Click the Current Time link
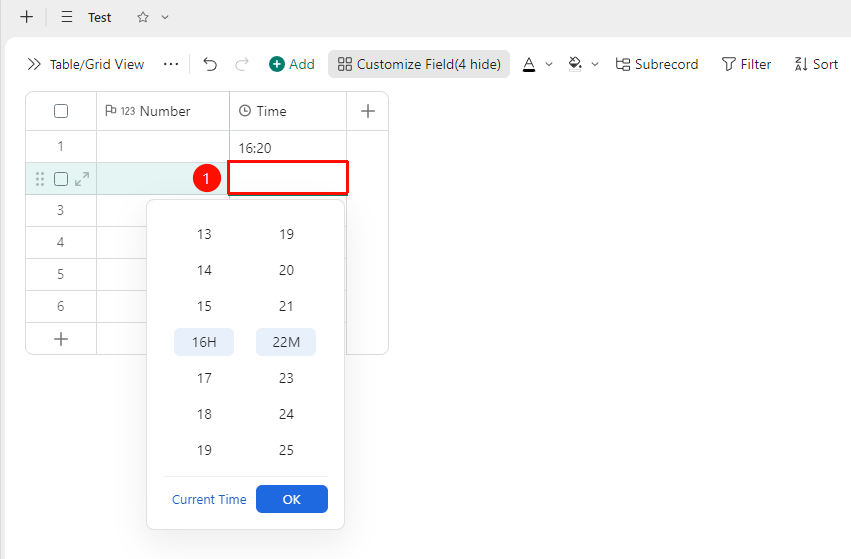 209,499
